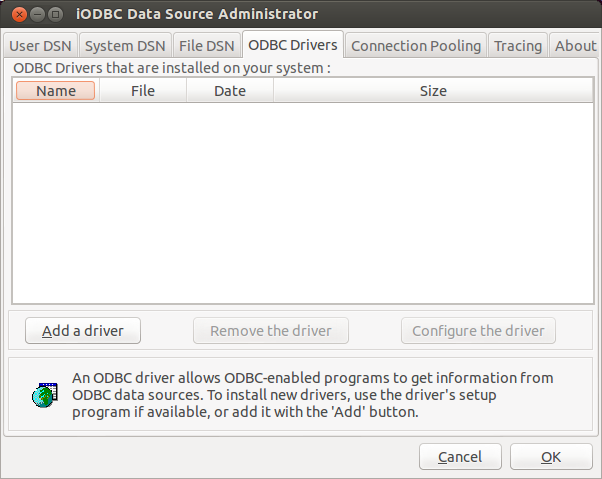Screen dimensions: 602x479
Task: Select the File DSN tab
Action: [207, 45]
